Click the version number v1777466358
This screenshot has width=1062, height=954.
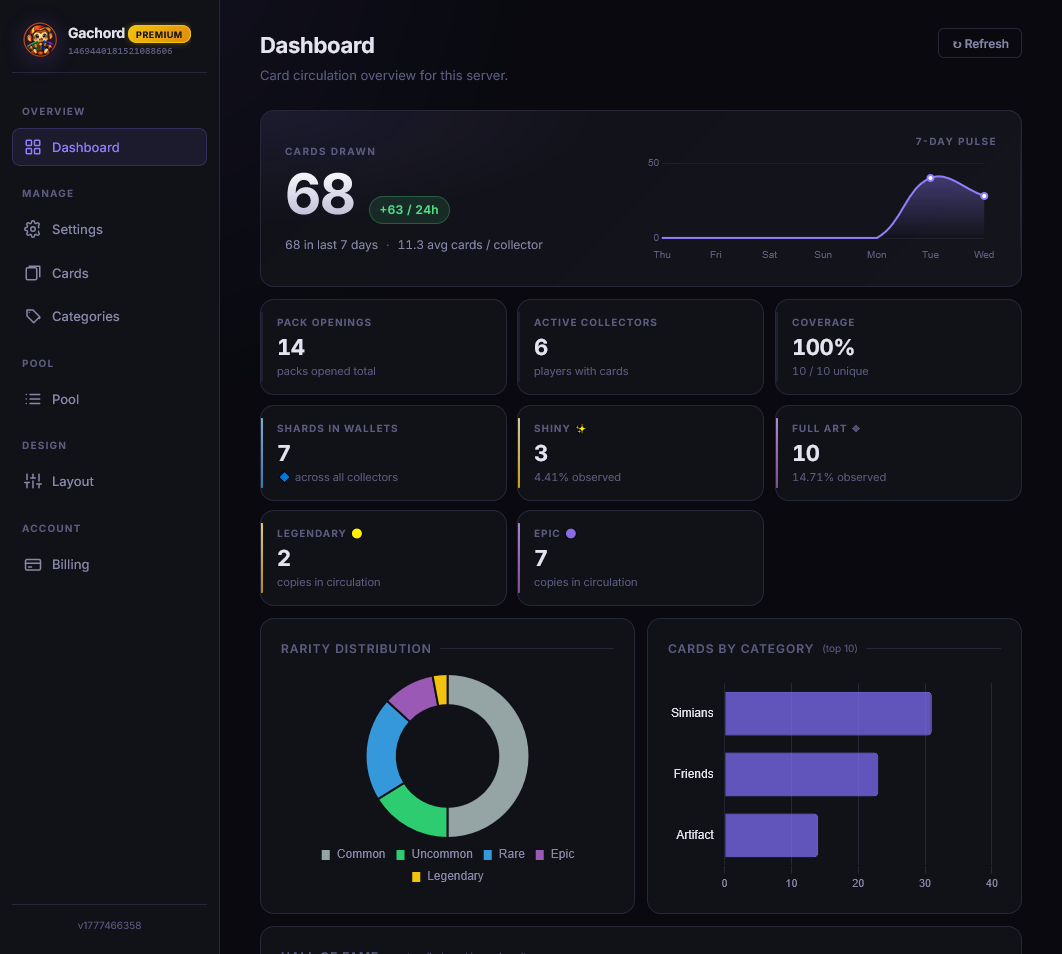[x=109, y=925]
